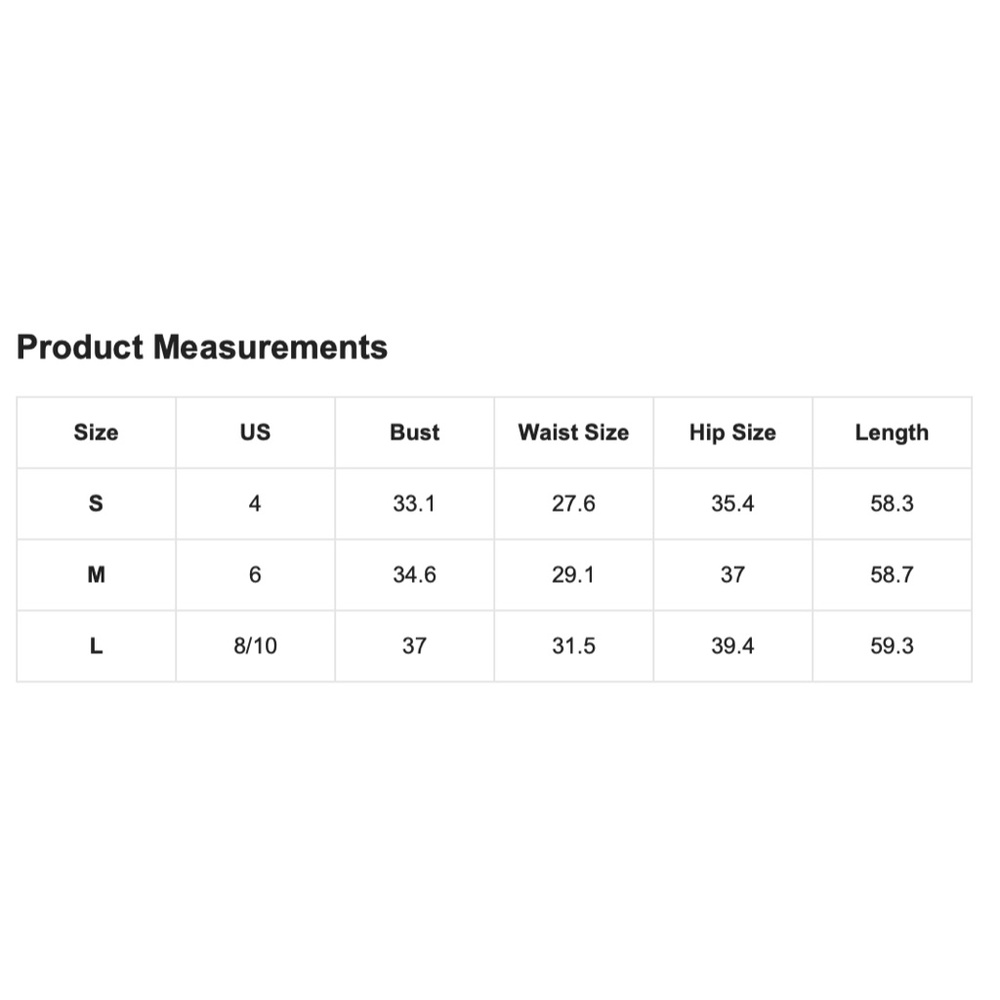
Task: Select the 33.1 bust value cell
Action: click(414, 504)
